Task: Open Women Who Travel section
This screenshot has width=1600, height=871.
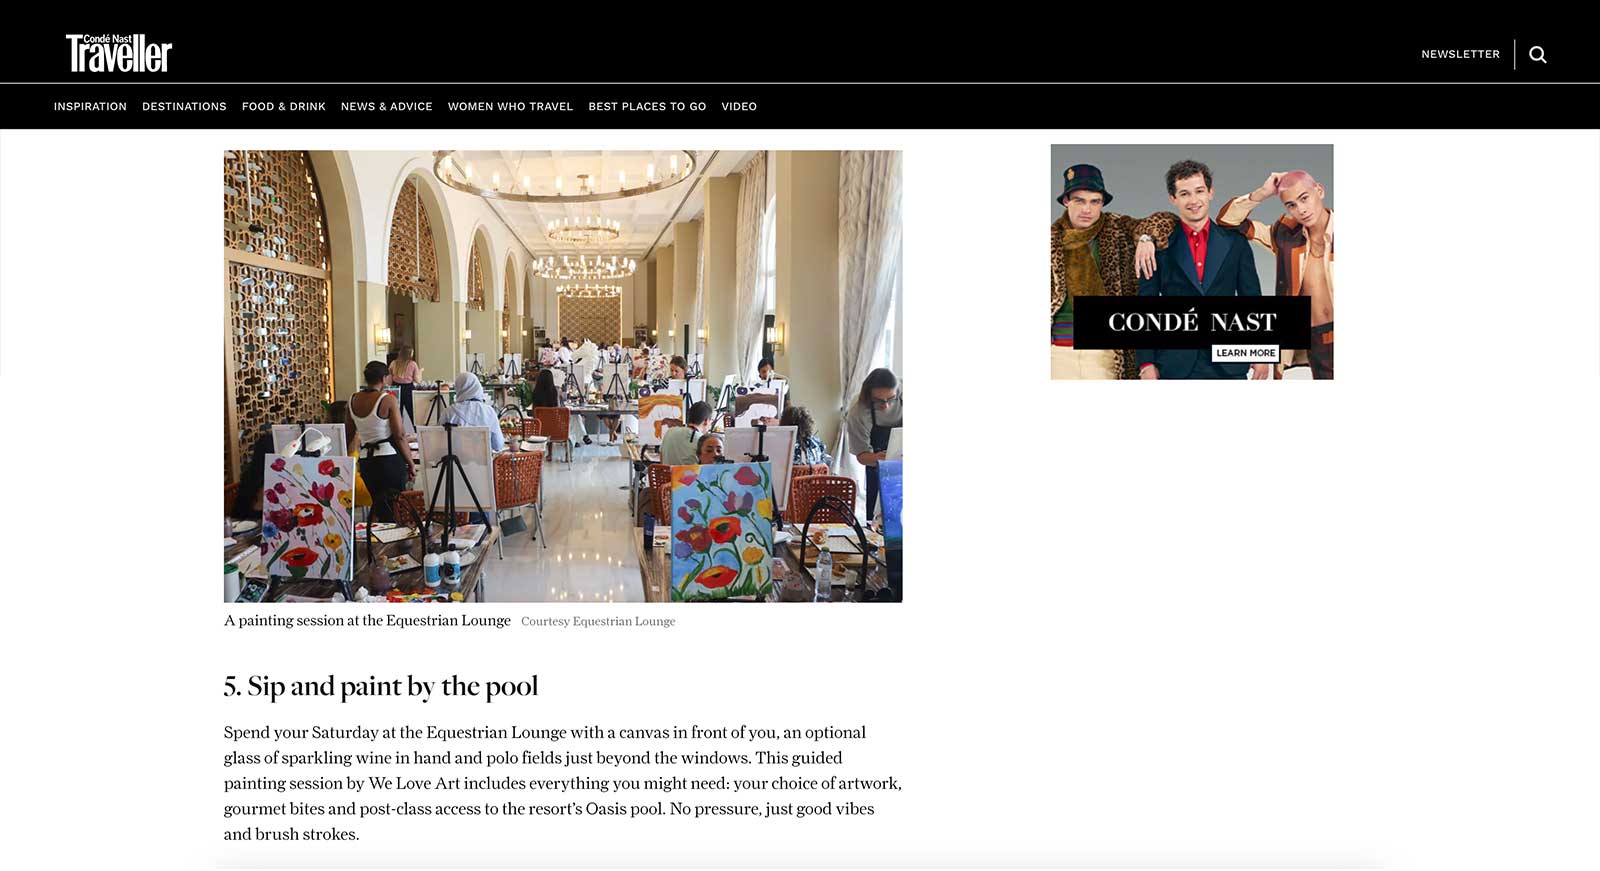Action: tap(510, 106)
